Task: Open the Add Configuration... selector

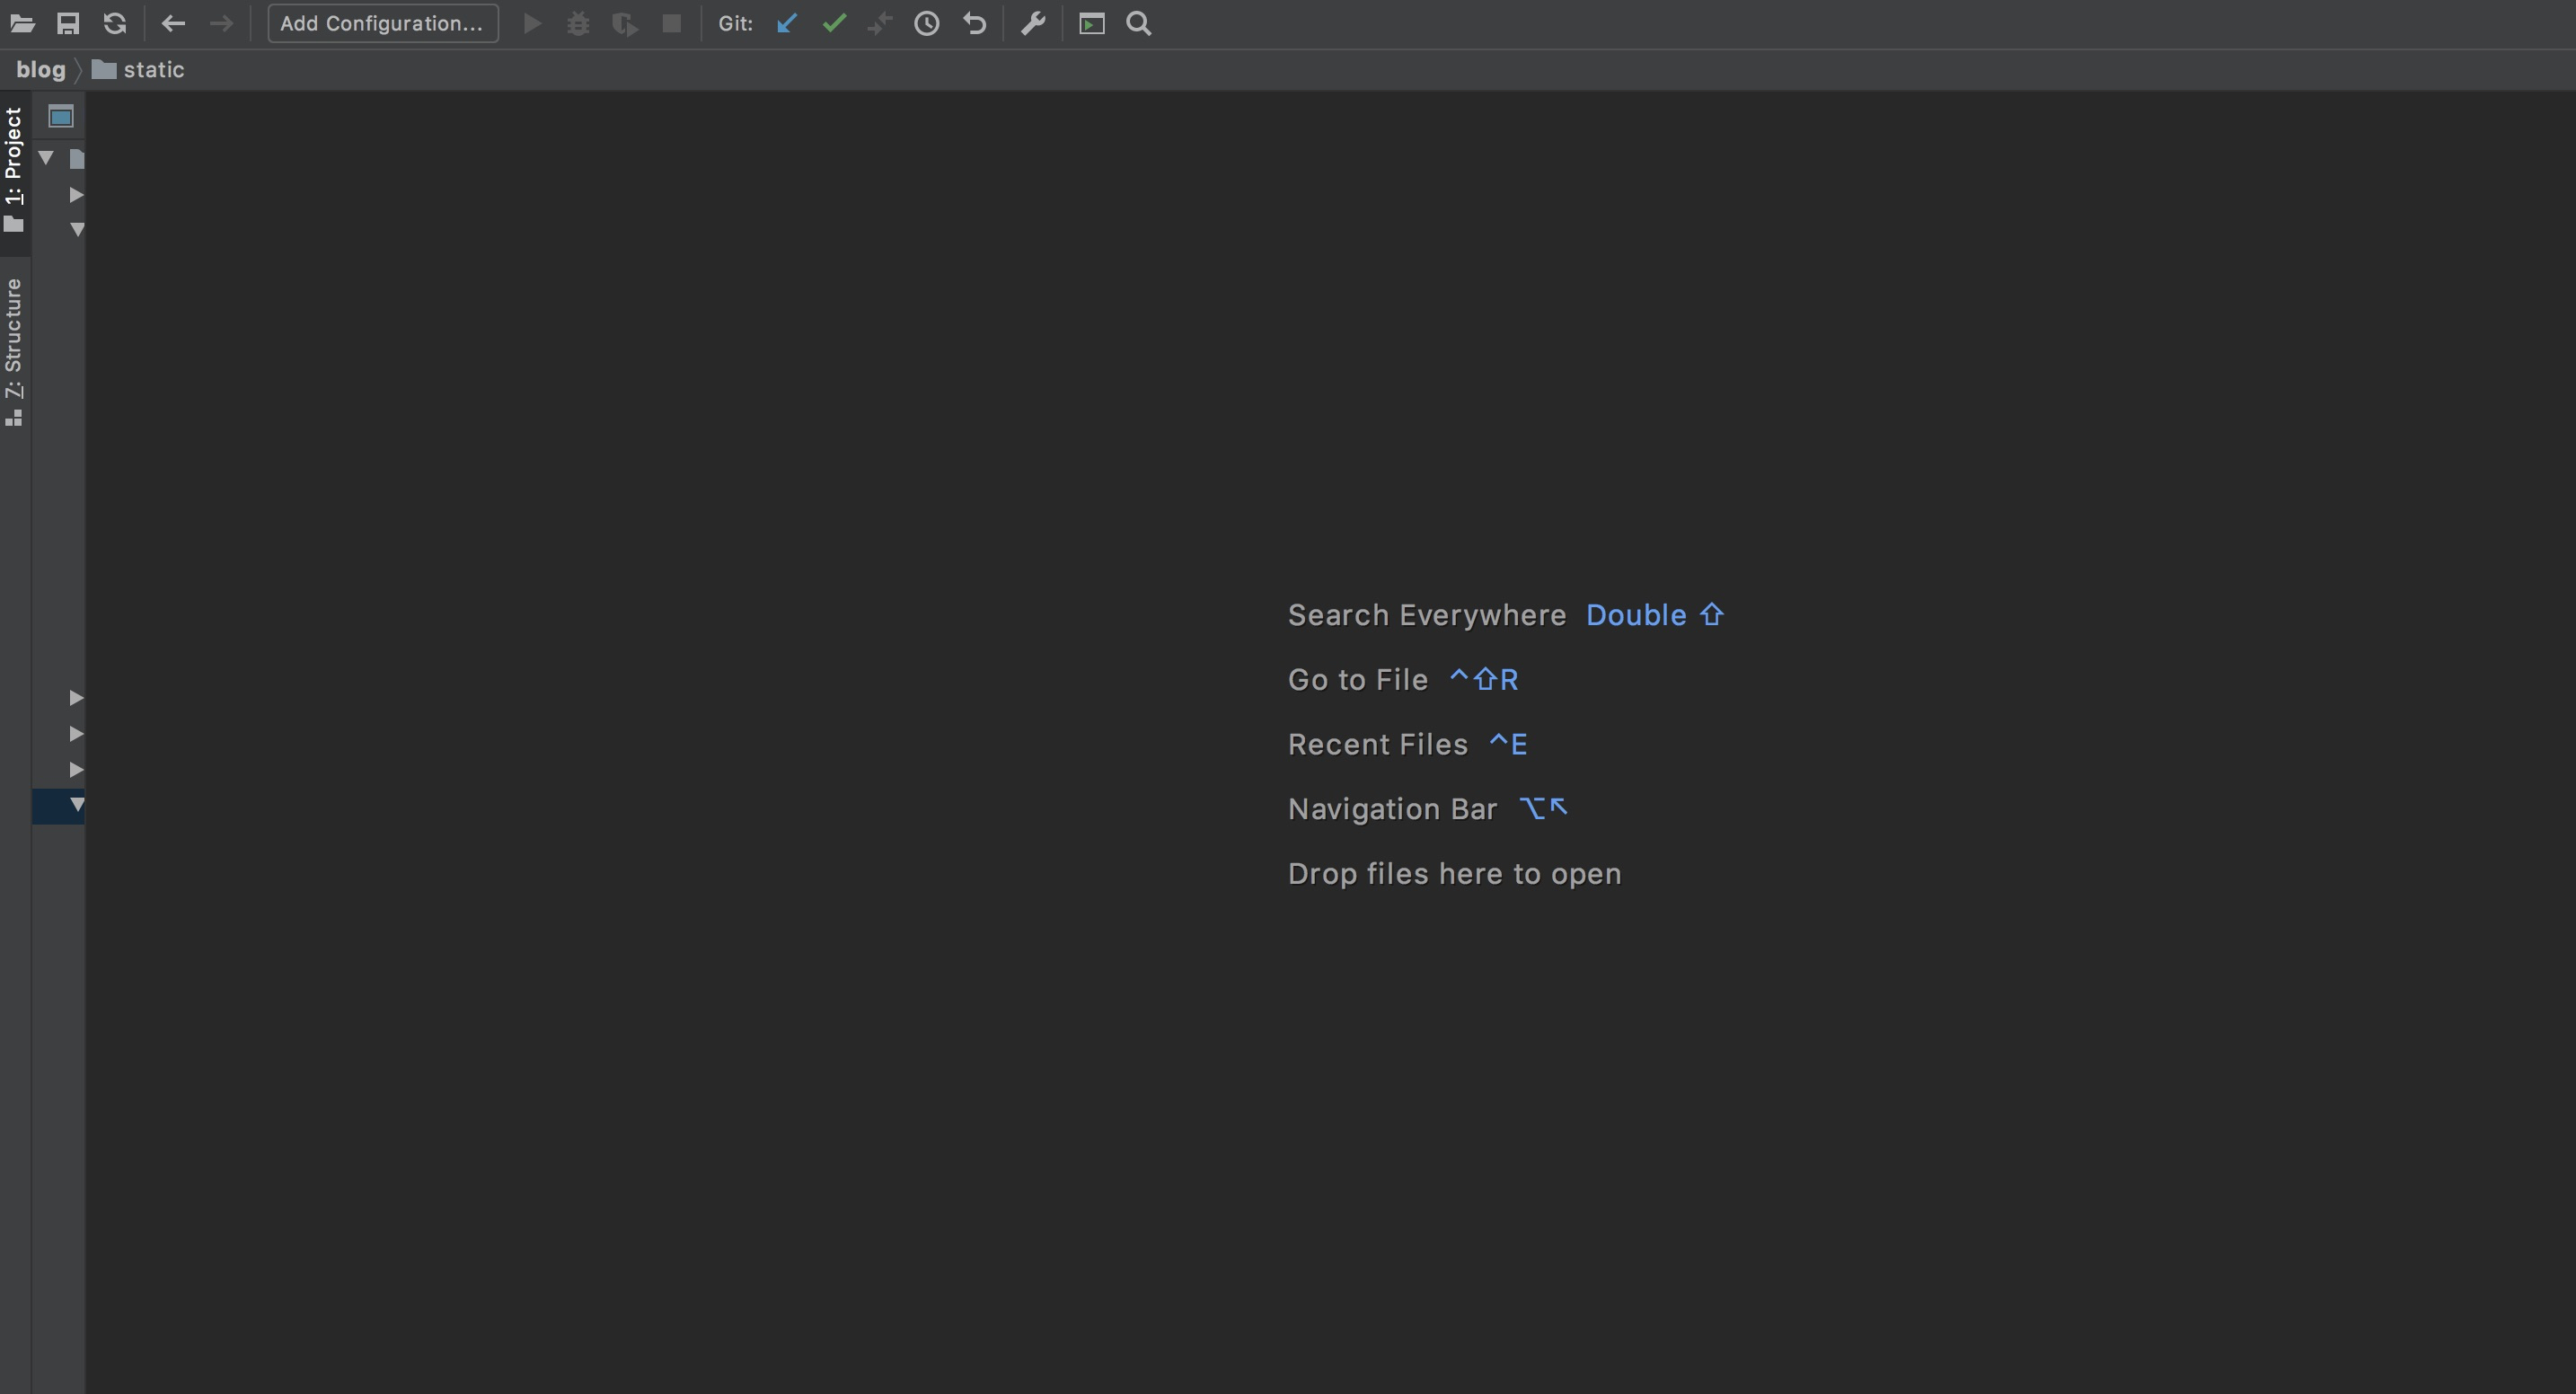Action: pos(383,23)
